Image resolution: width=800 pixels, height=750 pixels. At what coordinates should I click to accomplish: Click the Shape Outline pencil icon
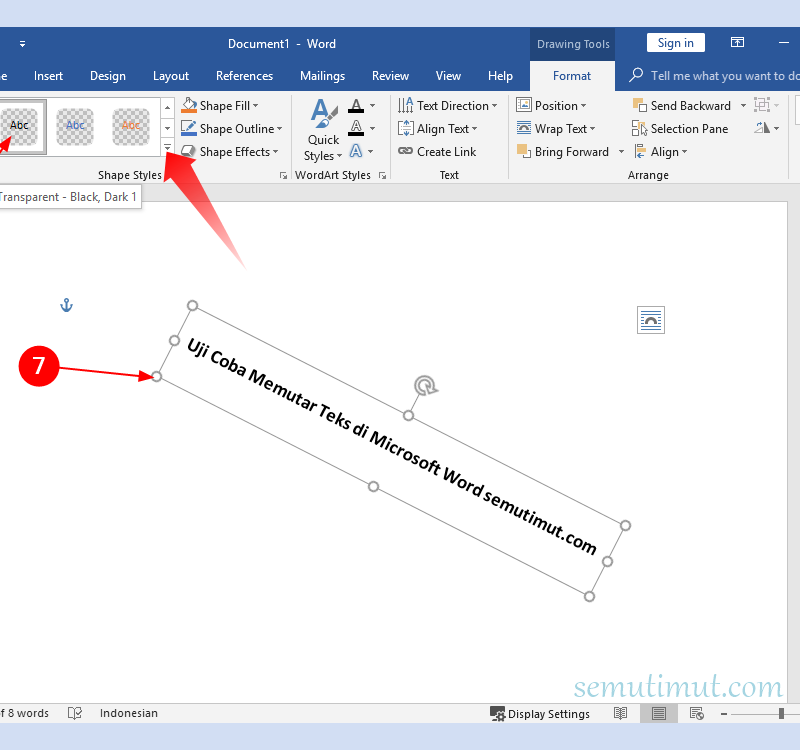pos(189,129)
